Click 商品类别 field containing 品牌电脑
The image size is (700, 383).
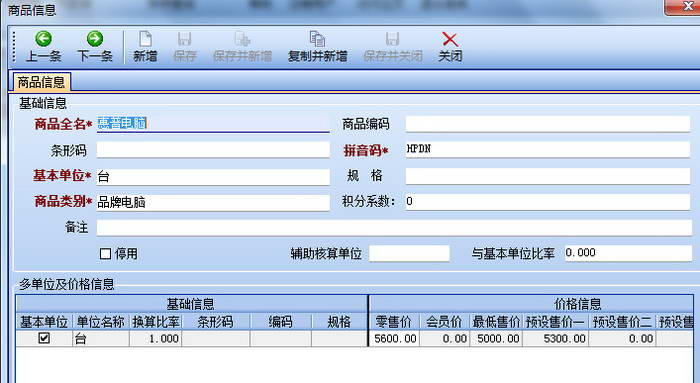pyautogui.click(x=213, y=202)
